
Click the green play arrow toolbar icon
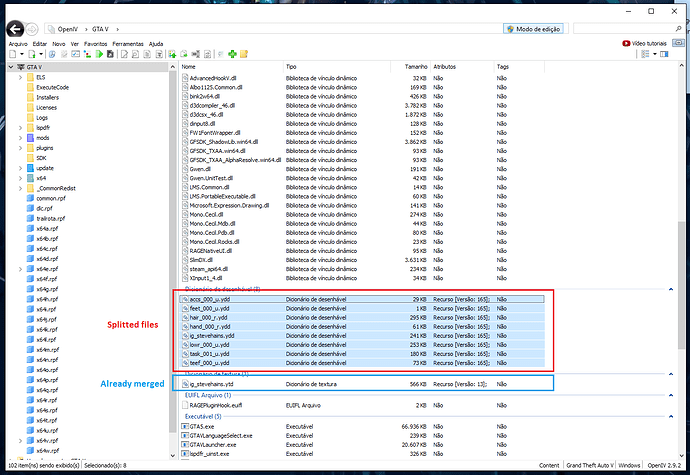(99, 54)
